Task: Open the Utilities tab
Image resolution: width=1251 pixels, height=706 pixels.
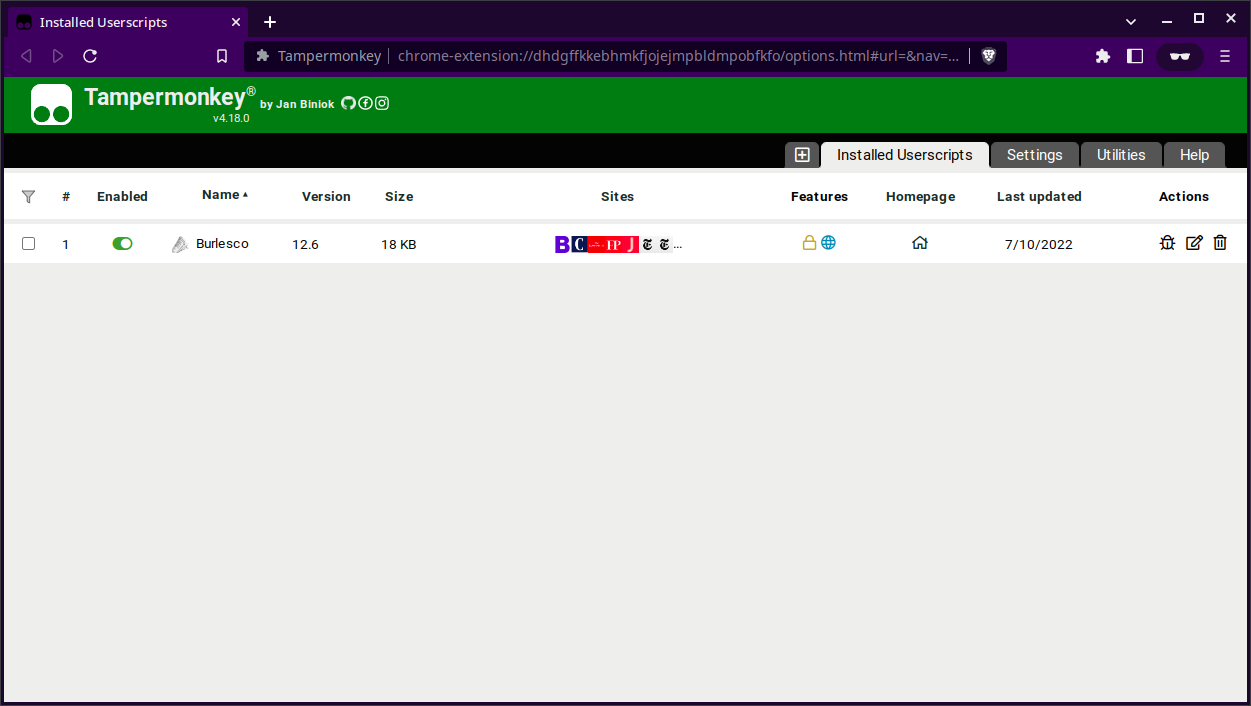Action: (x=1121, y=155)
